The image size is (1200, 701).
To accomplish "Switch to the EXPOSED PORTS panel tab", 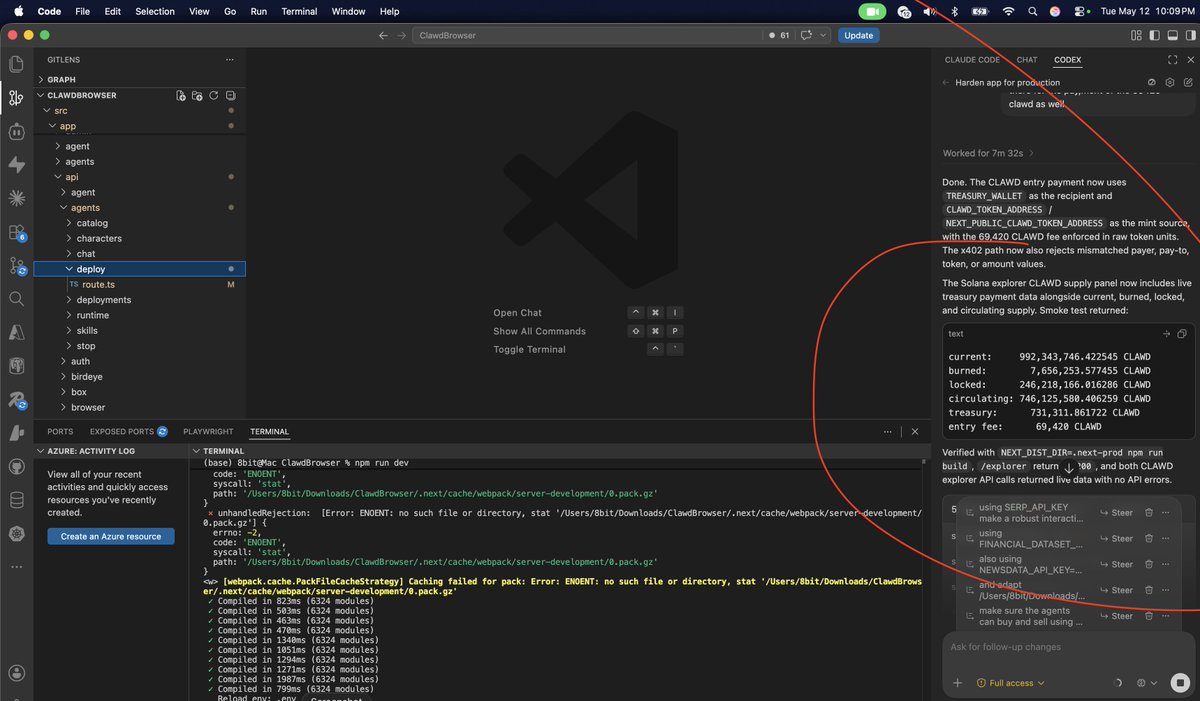I will click(x=128, y=432).
